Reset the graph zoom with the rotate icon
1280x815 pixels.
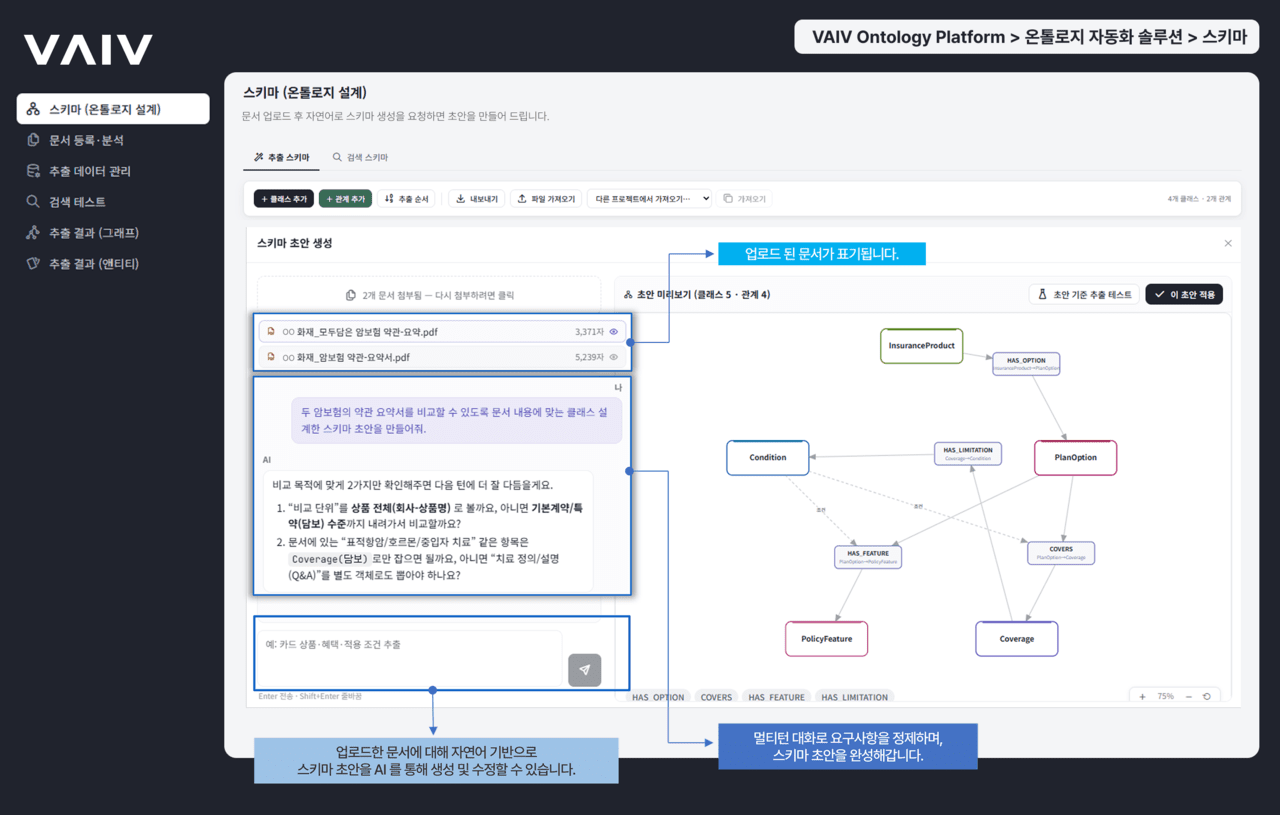click(x=1207, y=696)
